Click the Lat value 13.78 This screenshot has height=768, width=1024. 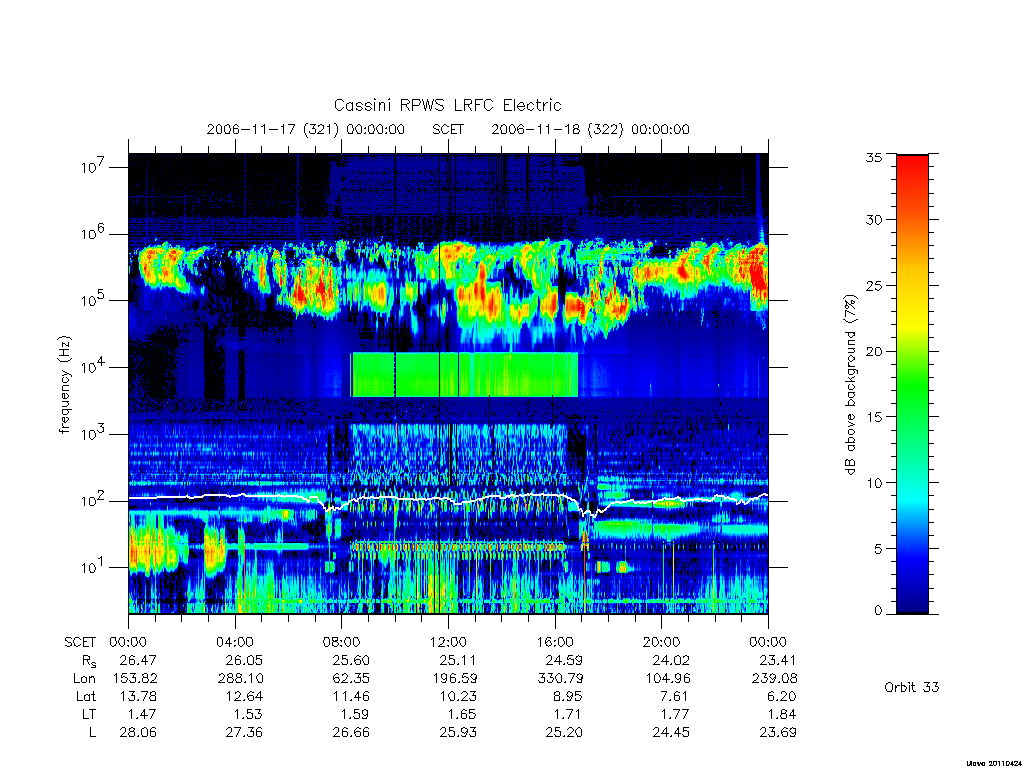[138, 696]
